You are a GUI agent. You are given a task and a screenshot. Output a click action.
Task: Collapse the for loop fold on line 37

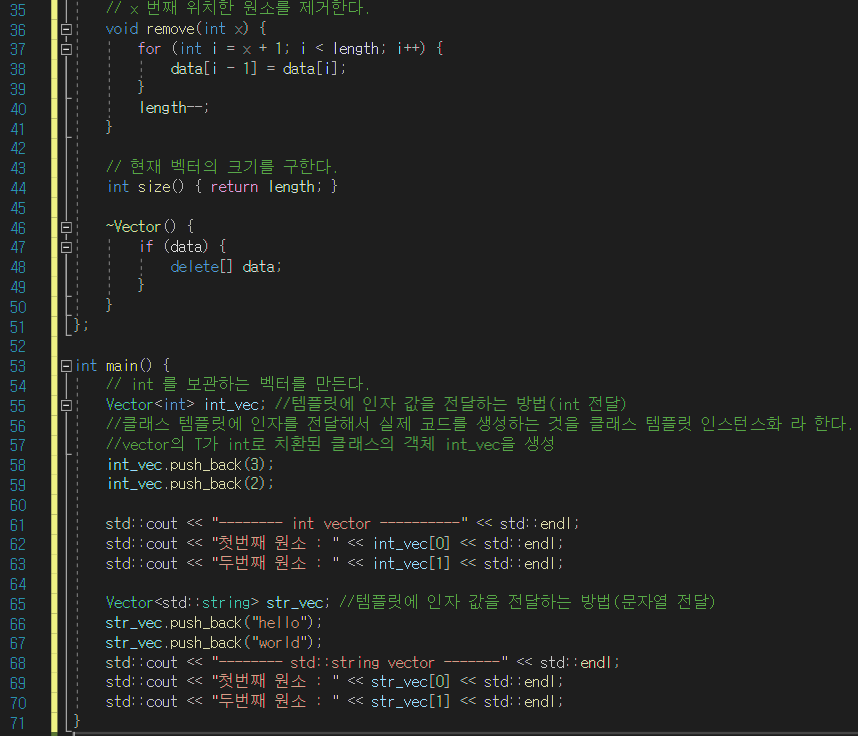pos(66,49)
